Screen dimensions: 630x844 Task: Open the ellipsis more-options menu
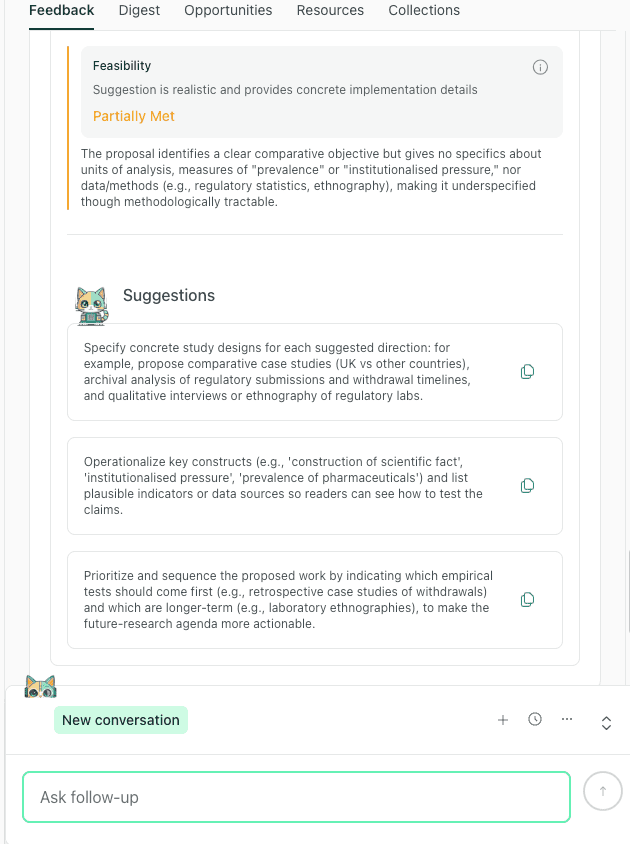567,719
